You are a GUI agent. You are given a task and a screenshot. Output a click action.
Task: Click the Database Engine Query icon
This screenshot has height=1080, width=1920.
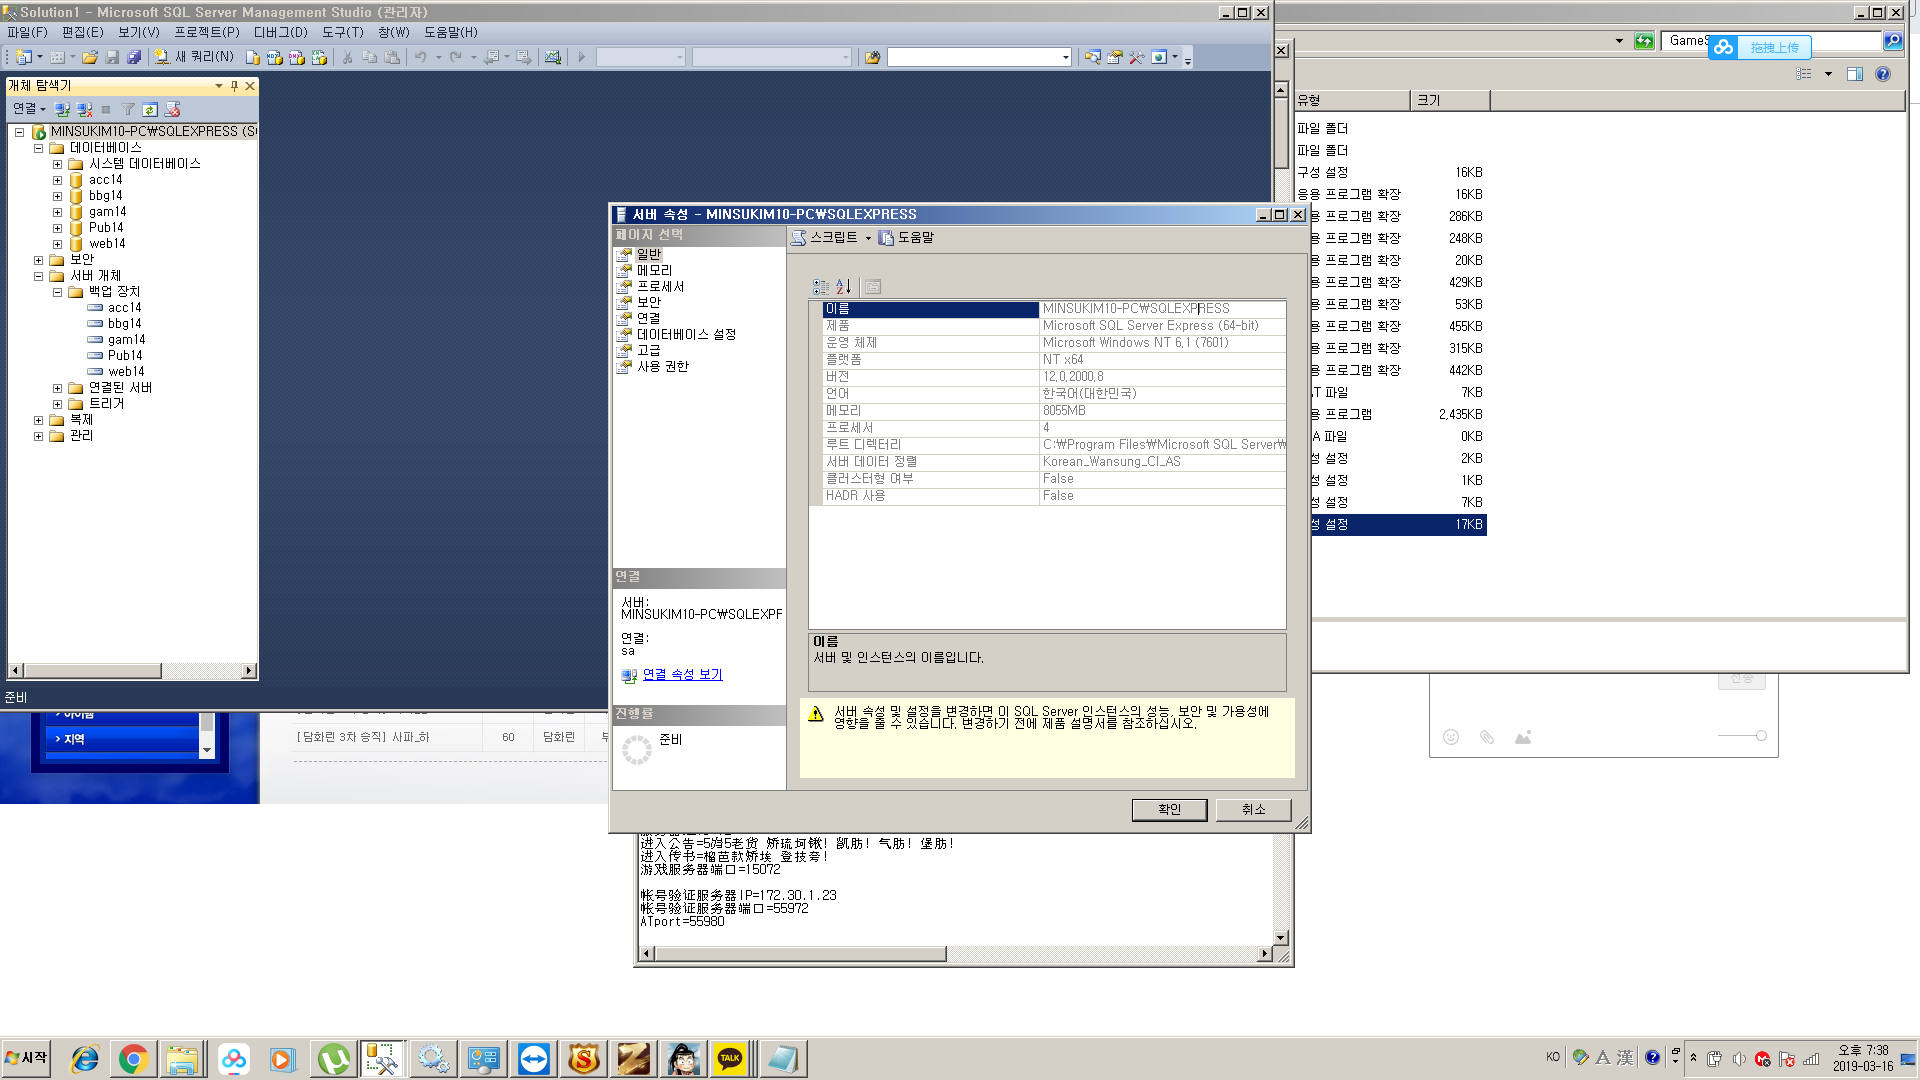click(x=253, y=57)
